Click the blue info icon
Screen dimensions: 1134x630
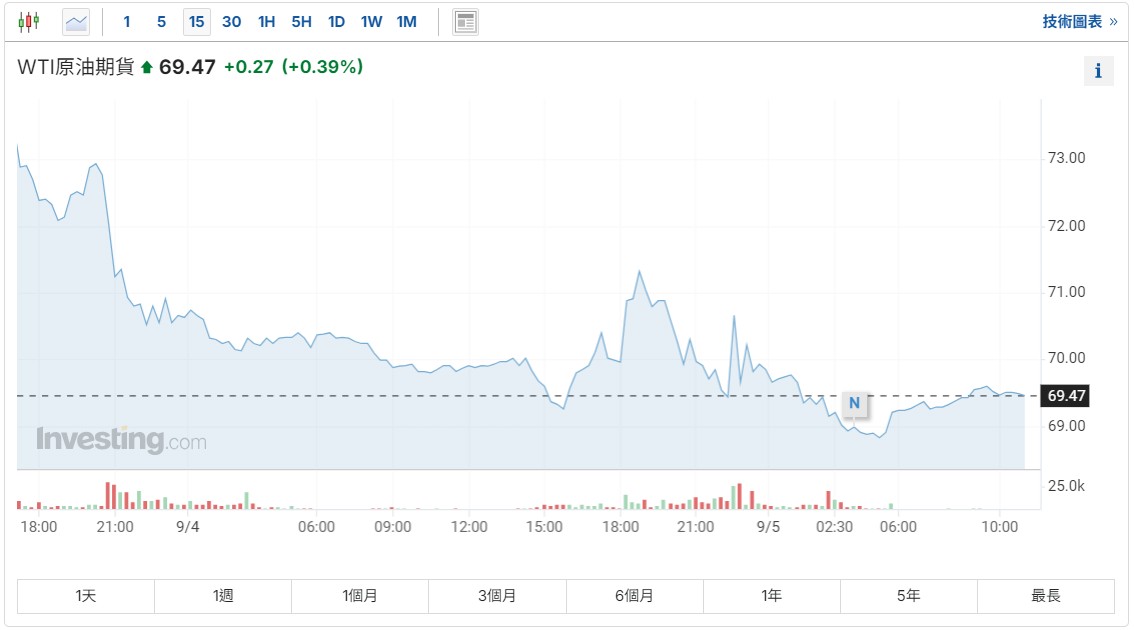pos(1098,71)
